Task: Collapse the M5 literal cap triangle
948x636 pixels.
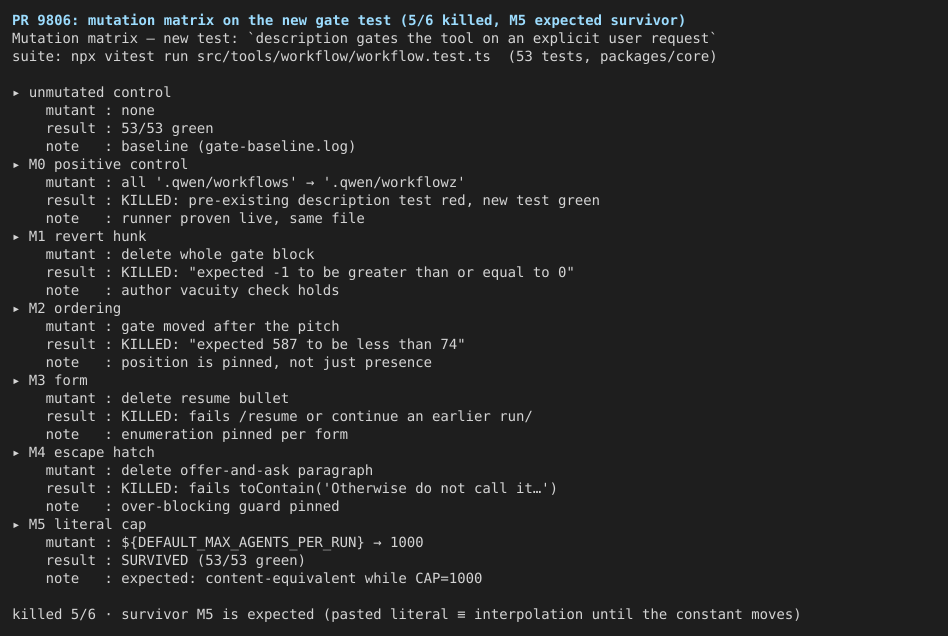Action: [x=16, y=525]
